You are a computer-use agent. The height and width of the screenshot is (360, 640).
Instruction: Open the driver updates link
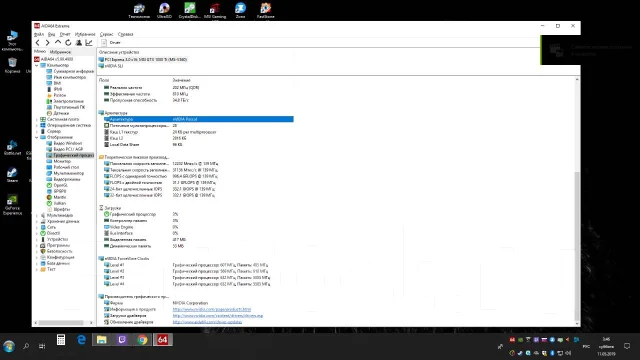207,322
